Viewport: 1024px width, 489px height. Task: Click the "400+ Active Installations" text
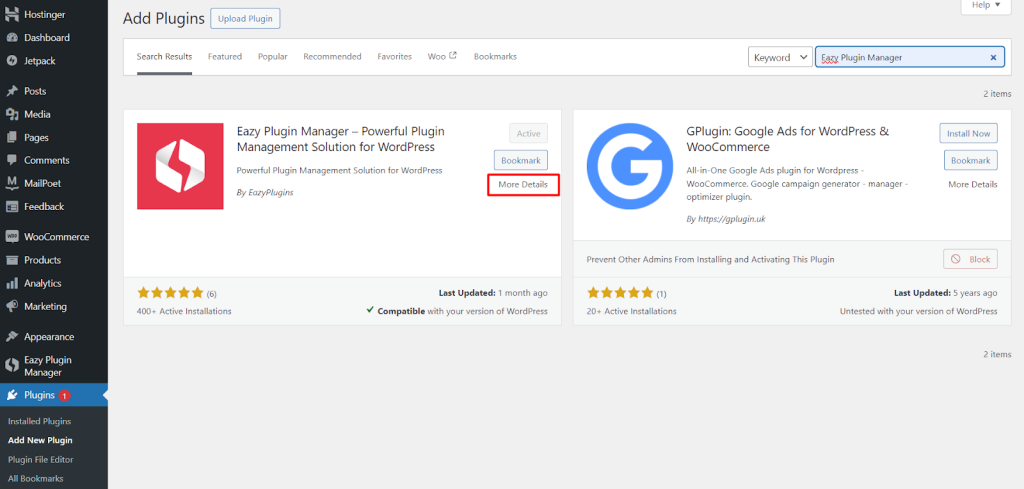[x=184, y=311]
